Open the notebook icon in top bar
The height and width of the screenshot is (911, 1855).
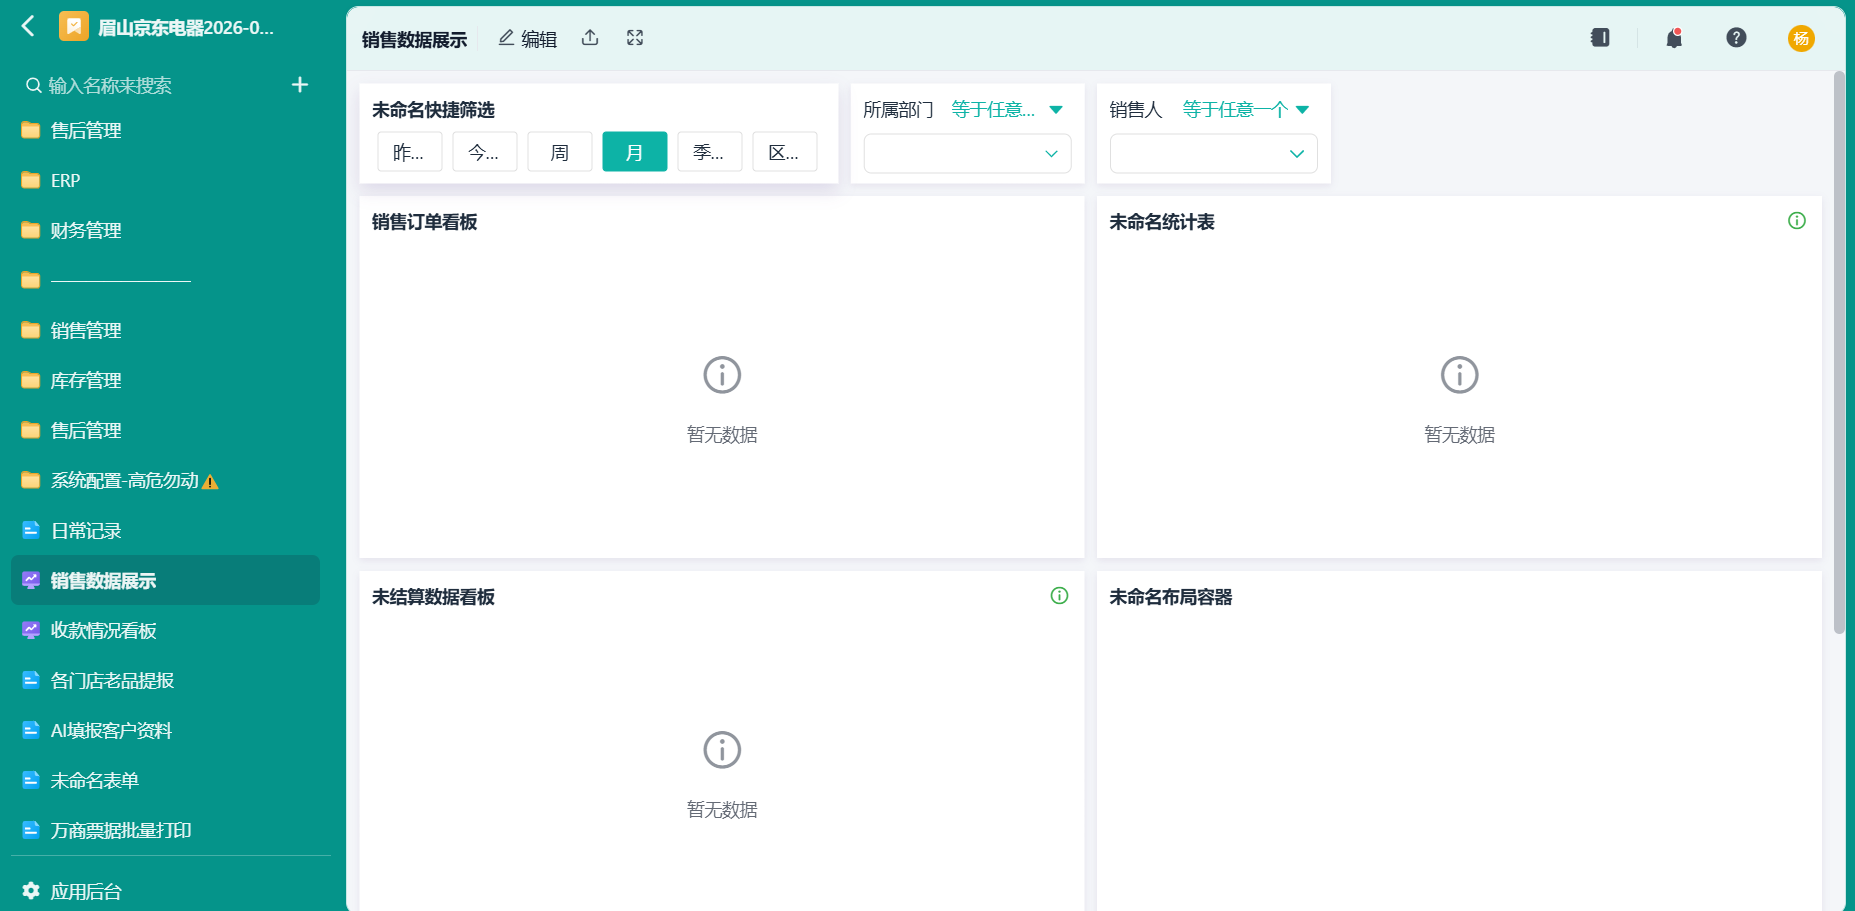(1600, 38)
